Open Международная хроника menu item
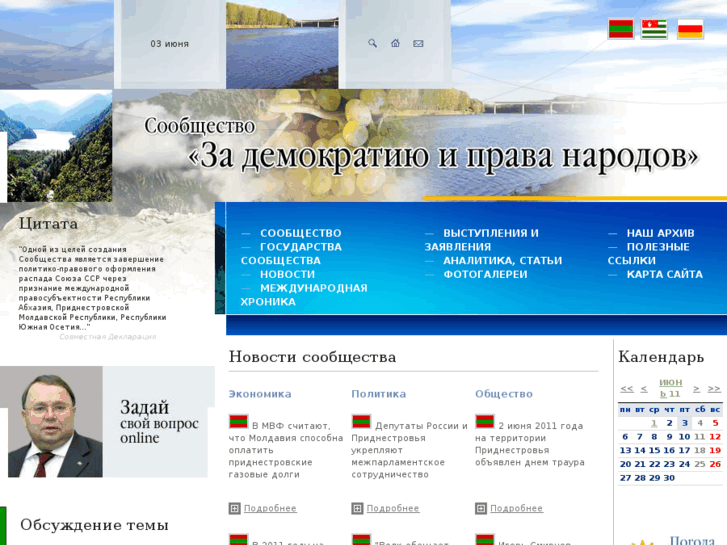 304,295
